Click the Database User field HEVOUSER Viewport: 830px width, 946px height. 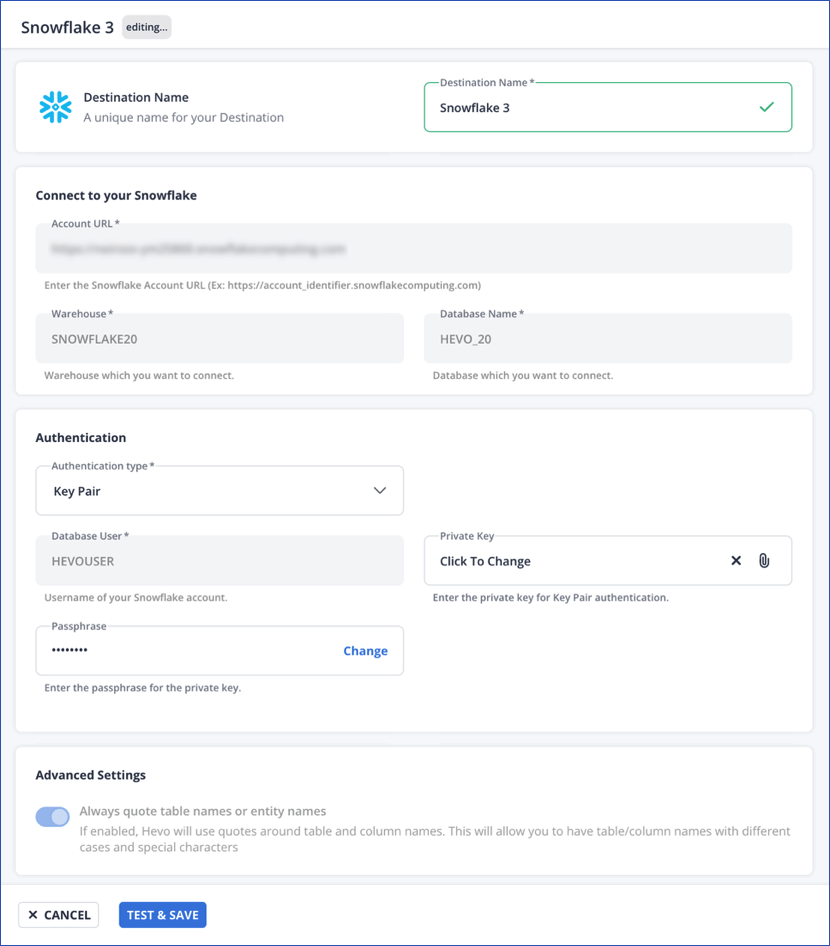220,560
